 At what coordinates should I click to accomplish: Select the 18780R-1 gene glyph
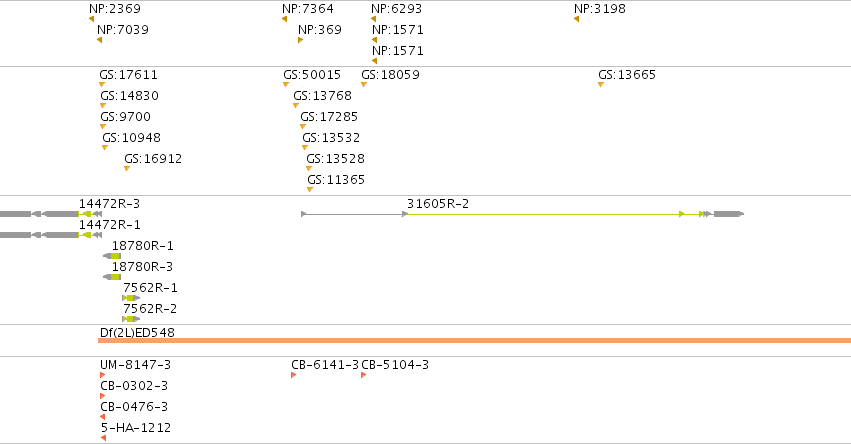112,256
